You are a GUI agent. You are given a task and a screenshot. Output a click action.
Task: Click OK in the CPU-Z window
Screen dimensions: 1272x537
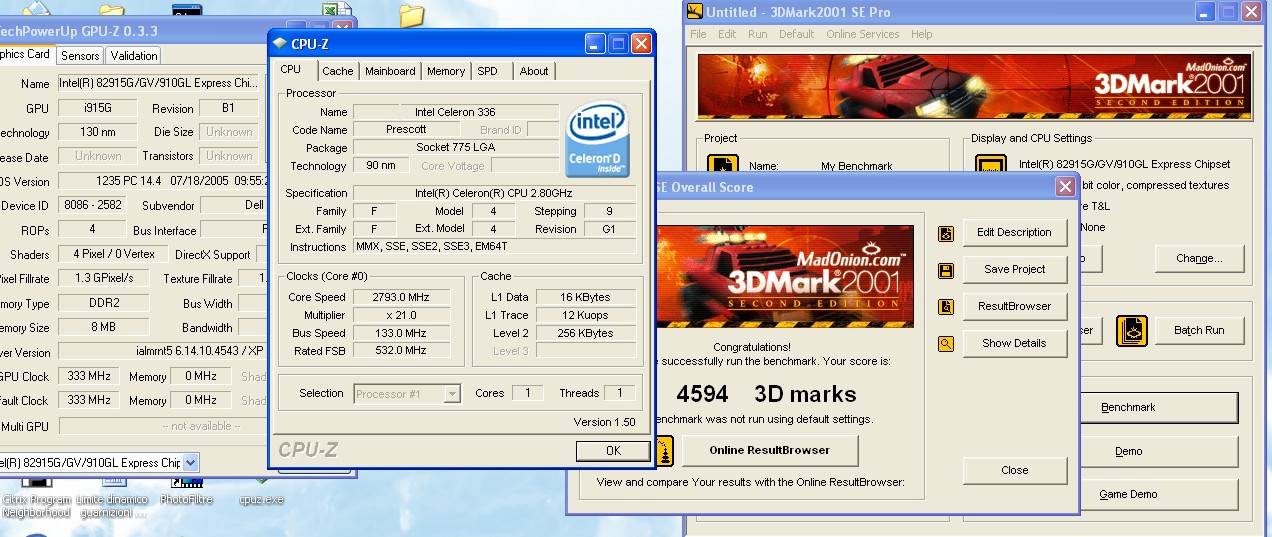(613, 451)
